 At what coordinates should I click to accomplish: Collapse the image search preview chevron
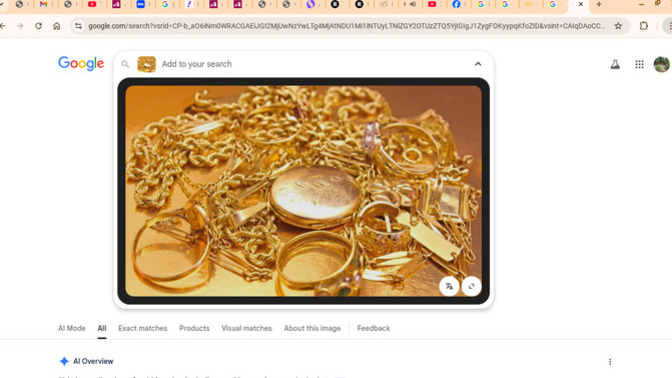point(478,64)
